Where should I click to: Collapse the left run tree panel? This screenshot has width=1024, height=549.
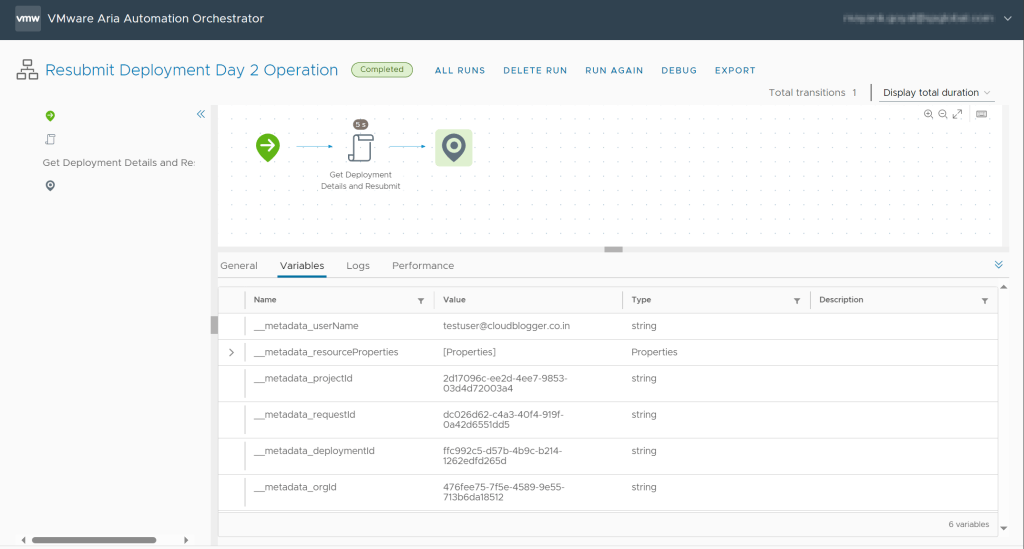[x=200, y=114]
